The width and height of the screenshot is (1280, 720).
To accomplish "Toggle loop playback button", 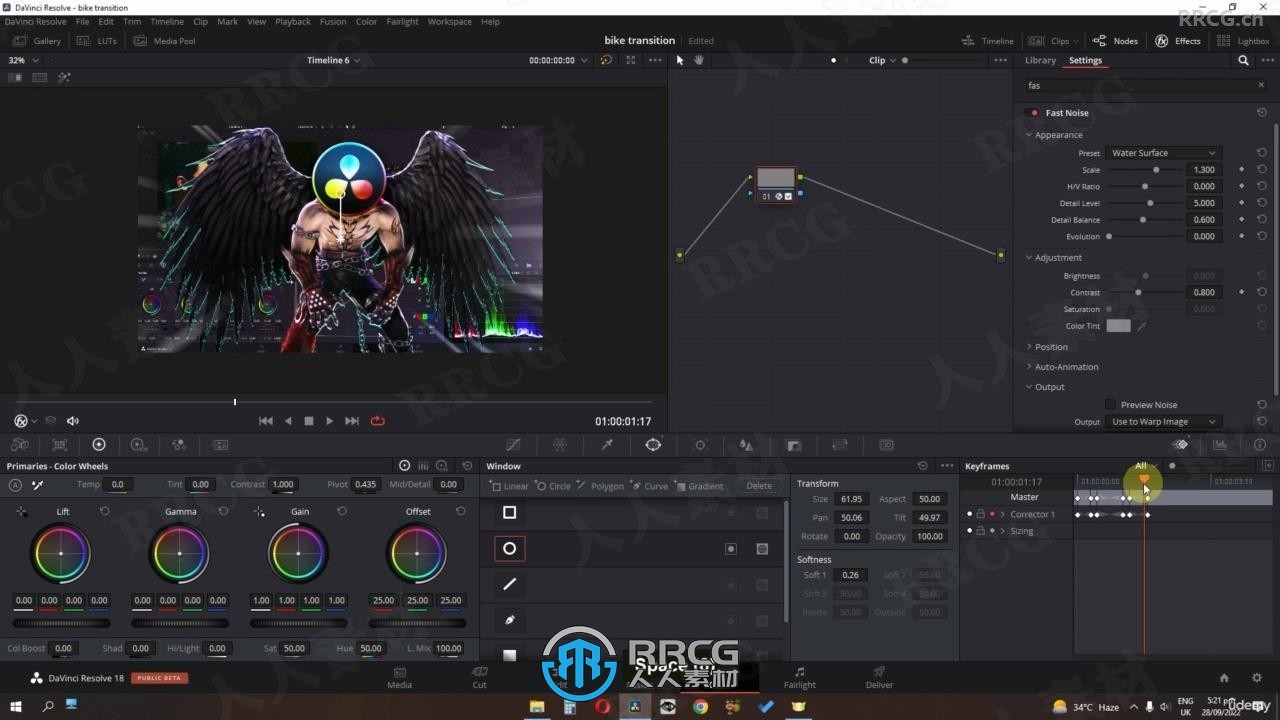I will click(377, 421).
